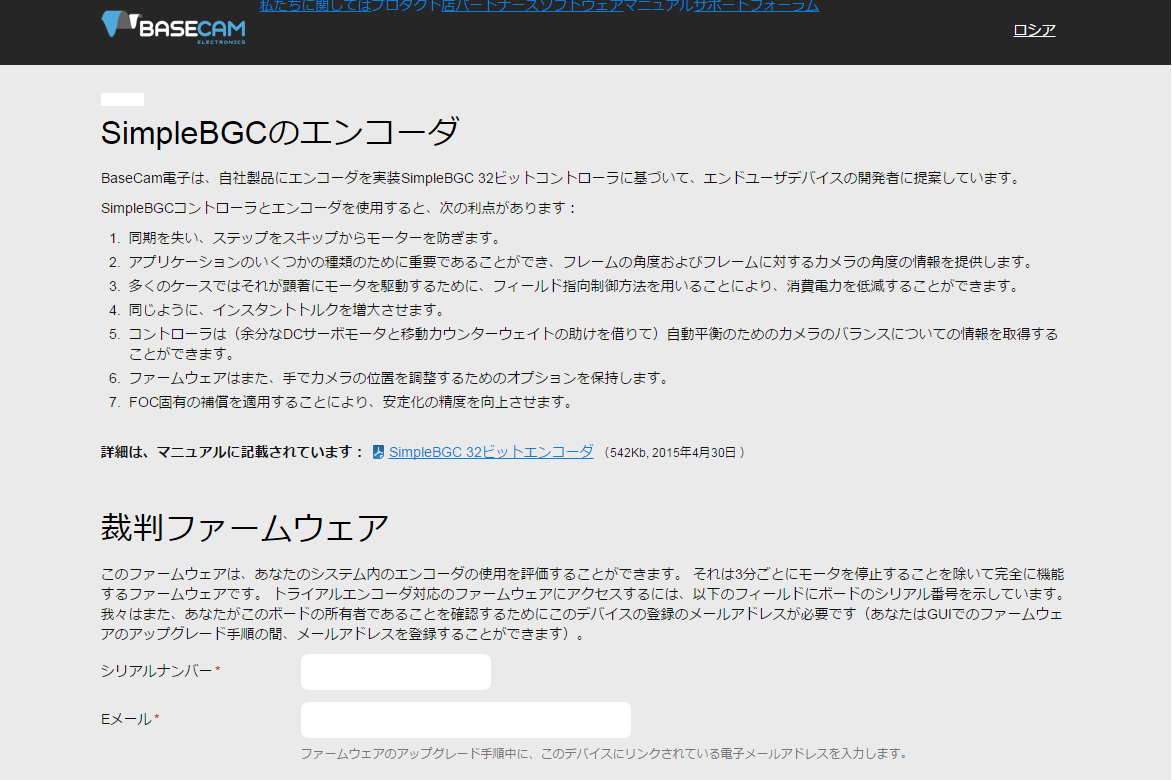This screenshot has height=780, width=1172.
Task: Open the フォーラム navigation link
Action: [784, 6]
